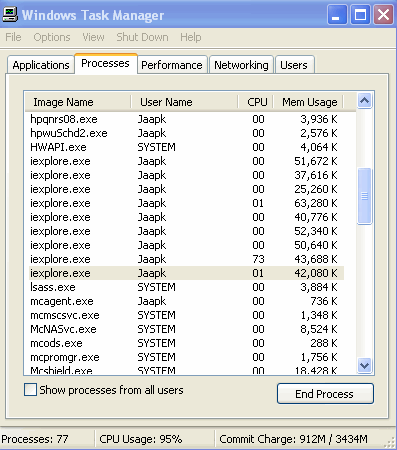
Task: Close the Windows Task Manager window
Action: click(383, 15)
